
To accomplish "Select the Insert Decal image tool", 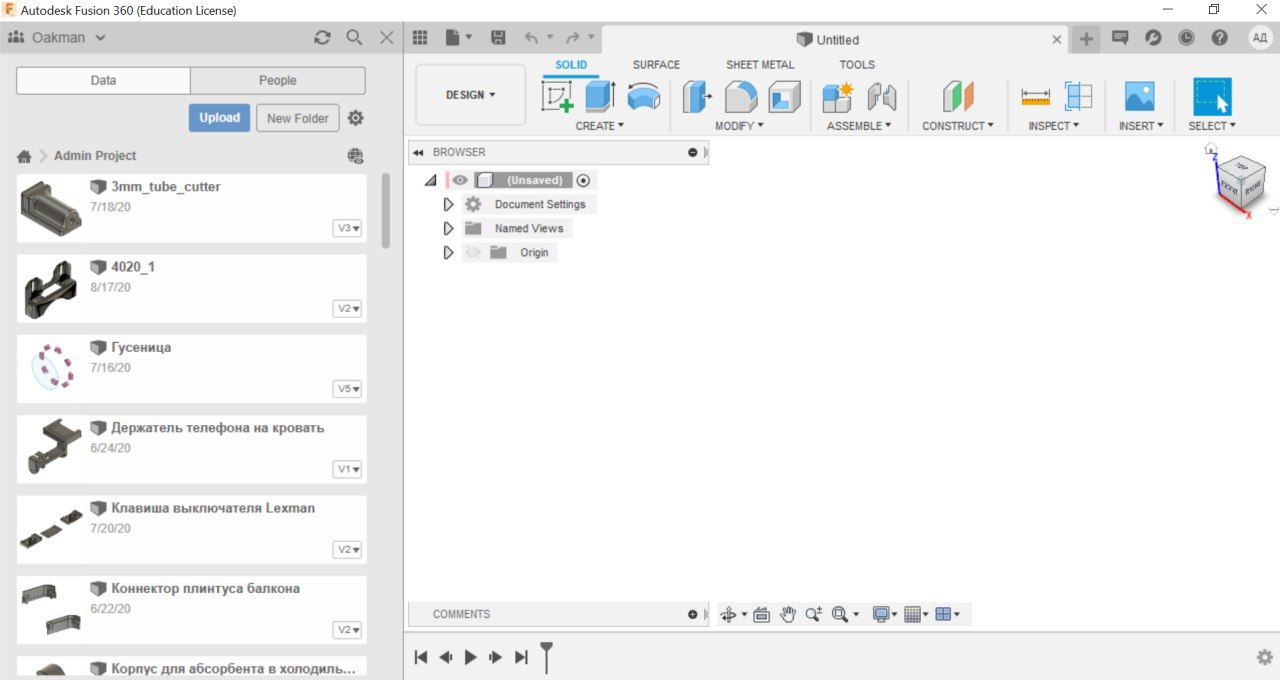I will [1140, 97].
